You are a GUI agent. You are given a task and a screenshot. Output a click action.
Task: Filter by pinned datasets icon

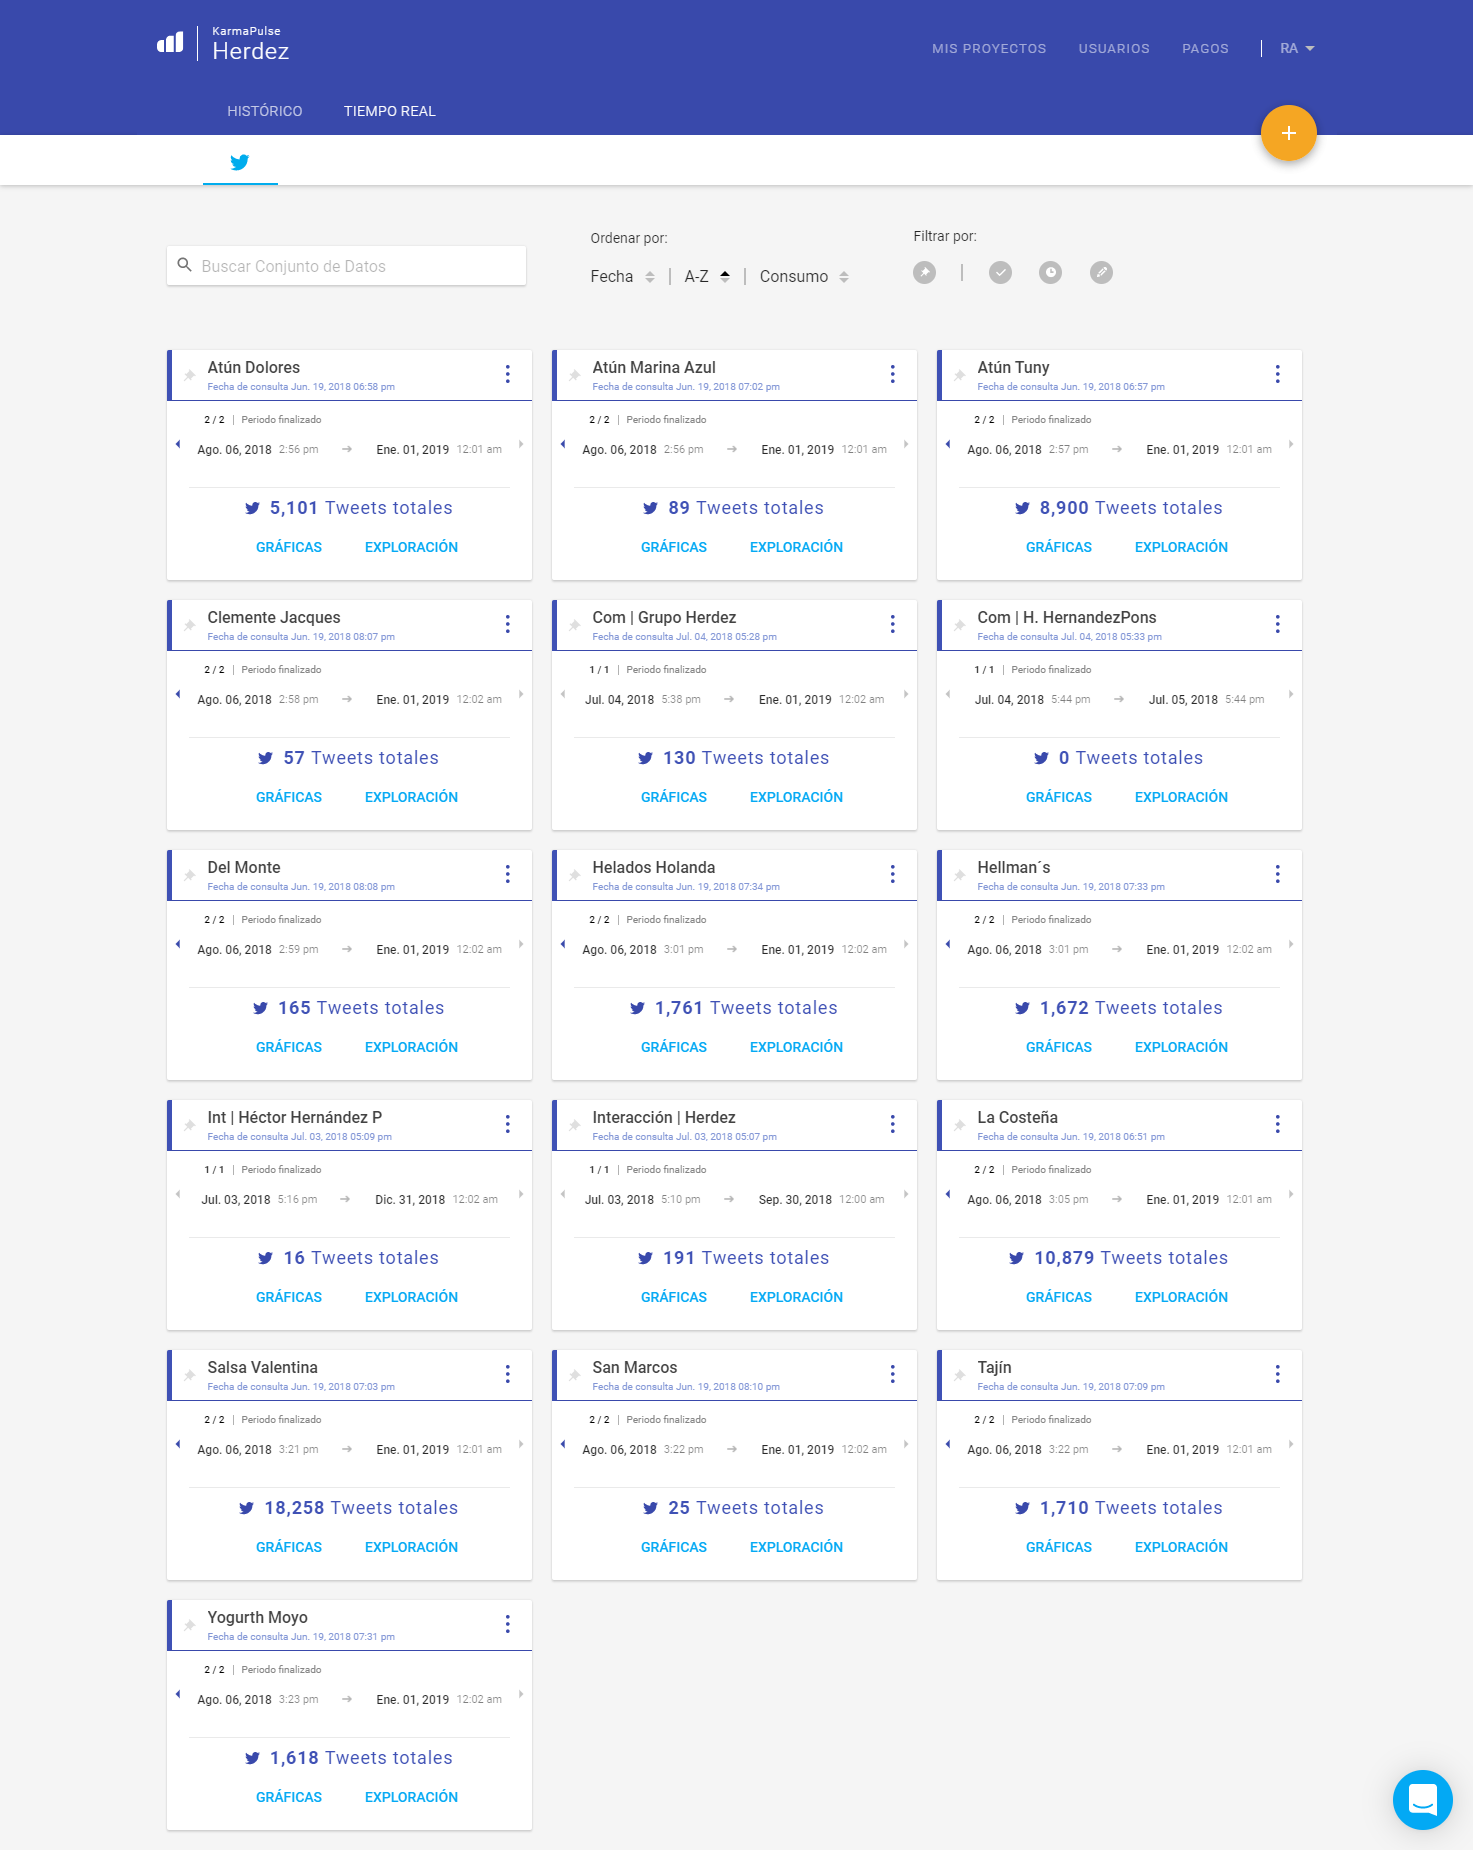pos(925,272)
